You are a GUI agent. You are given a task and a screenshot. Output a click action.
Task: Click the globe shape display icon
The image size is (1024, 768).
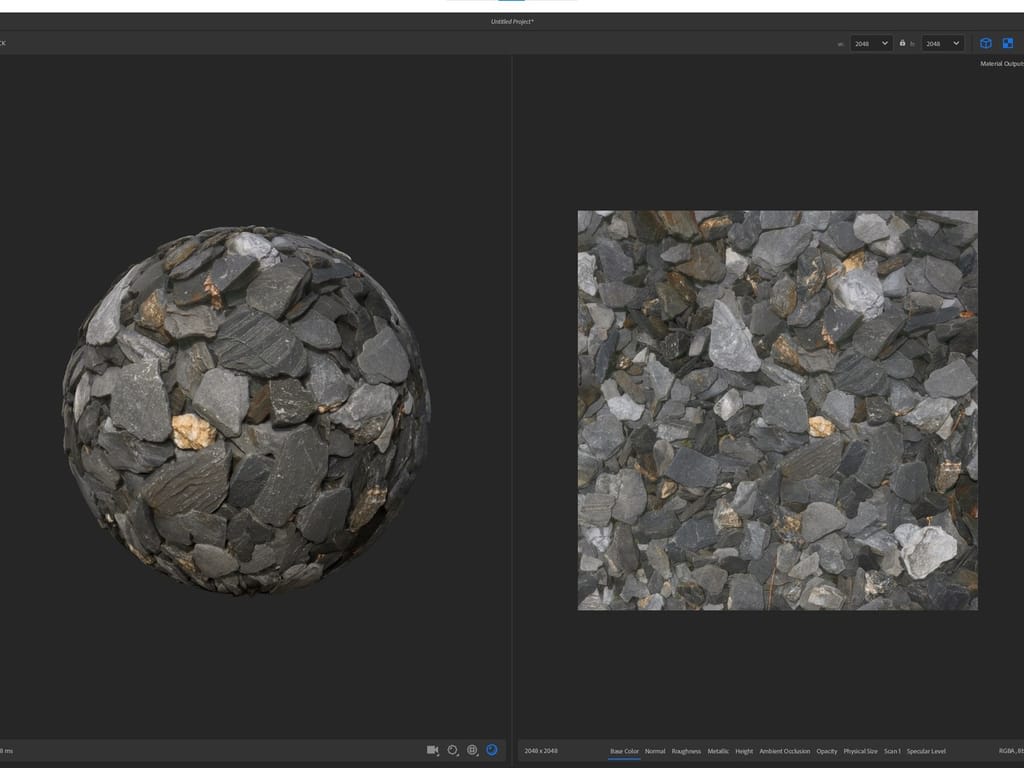[x=472, y=750]
